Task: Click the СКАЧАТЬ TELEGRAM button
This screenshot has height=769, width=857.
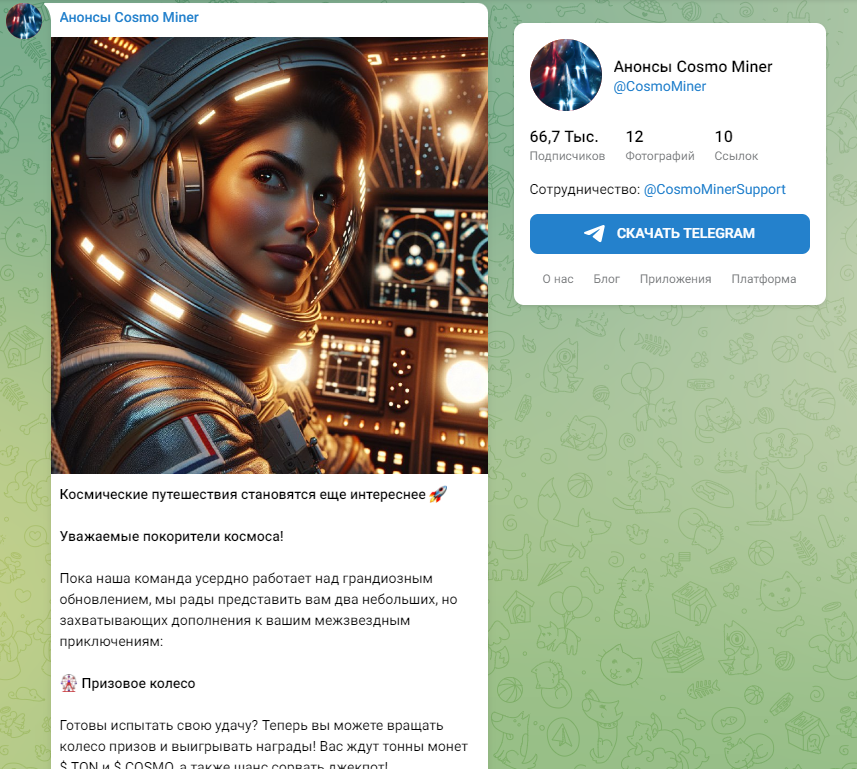Action: [670, 234]
